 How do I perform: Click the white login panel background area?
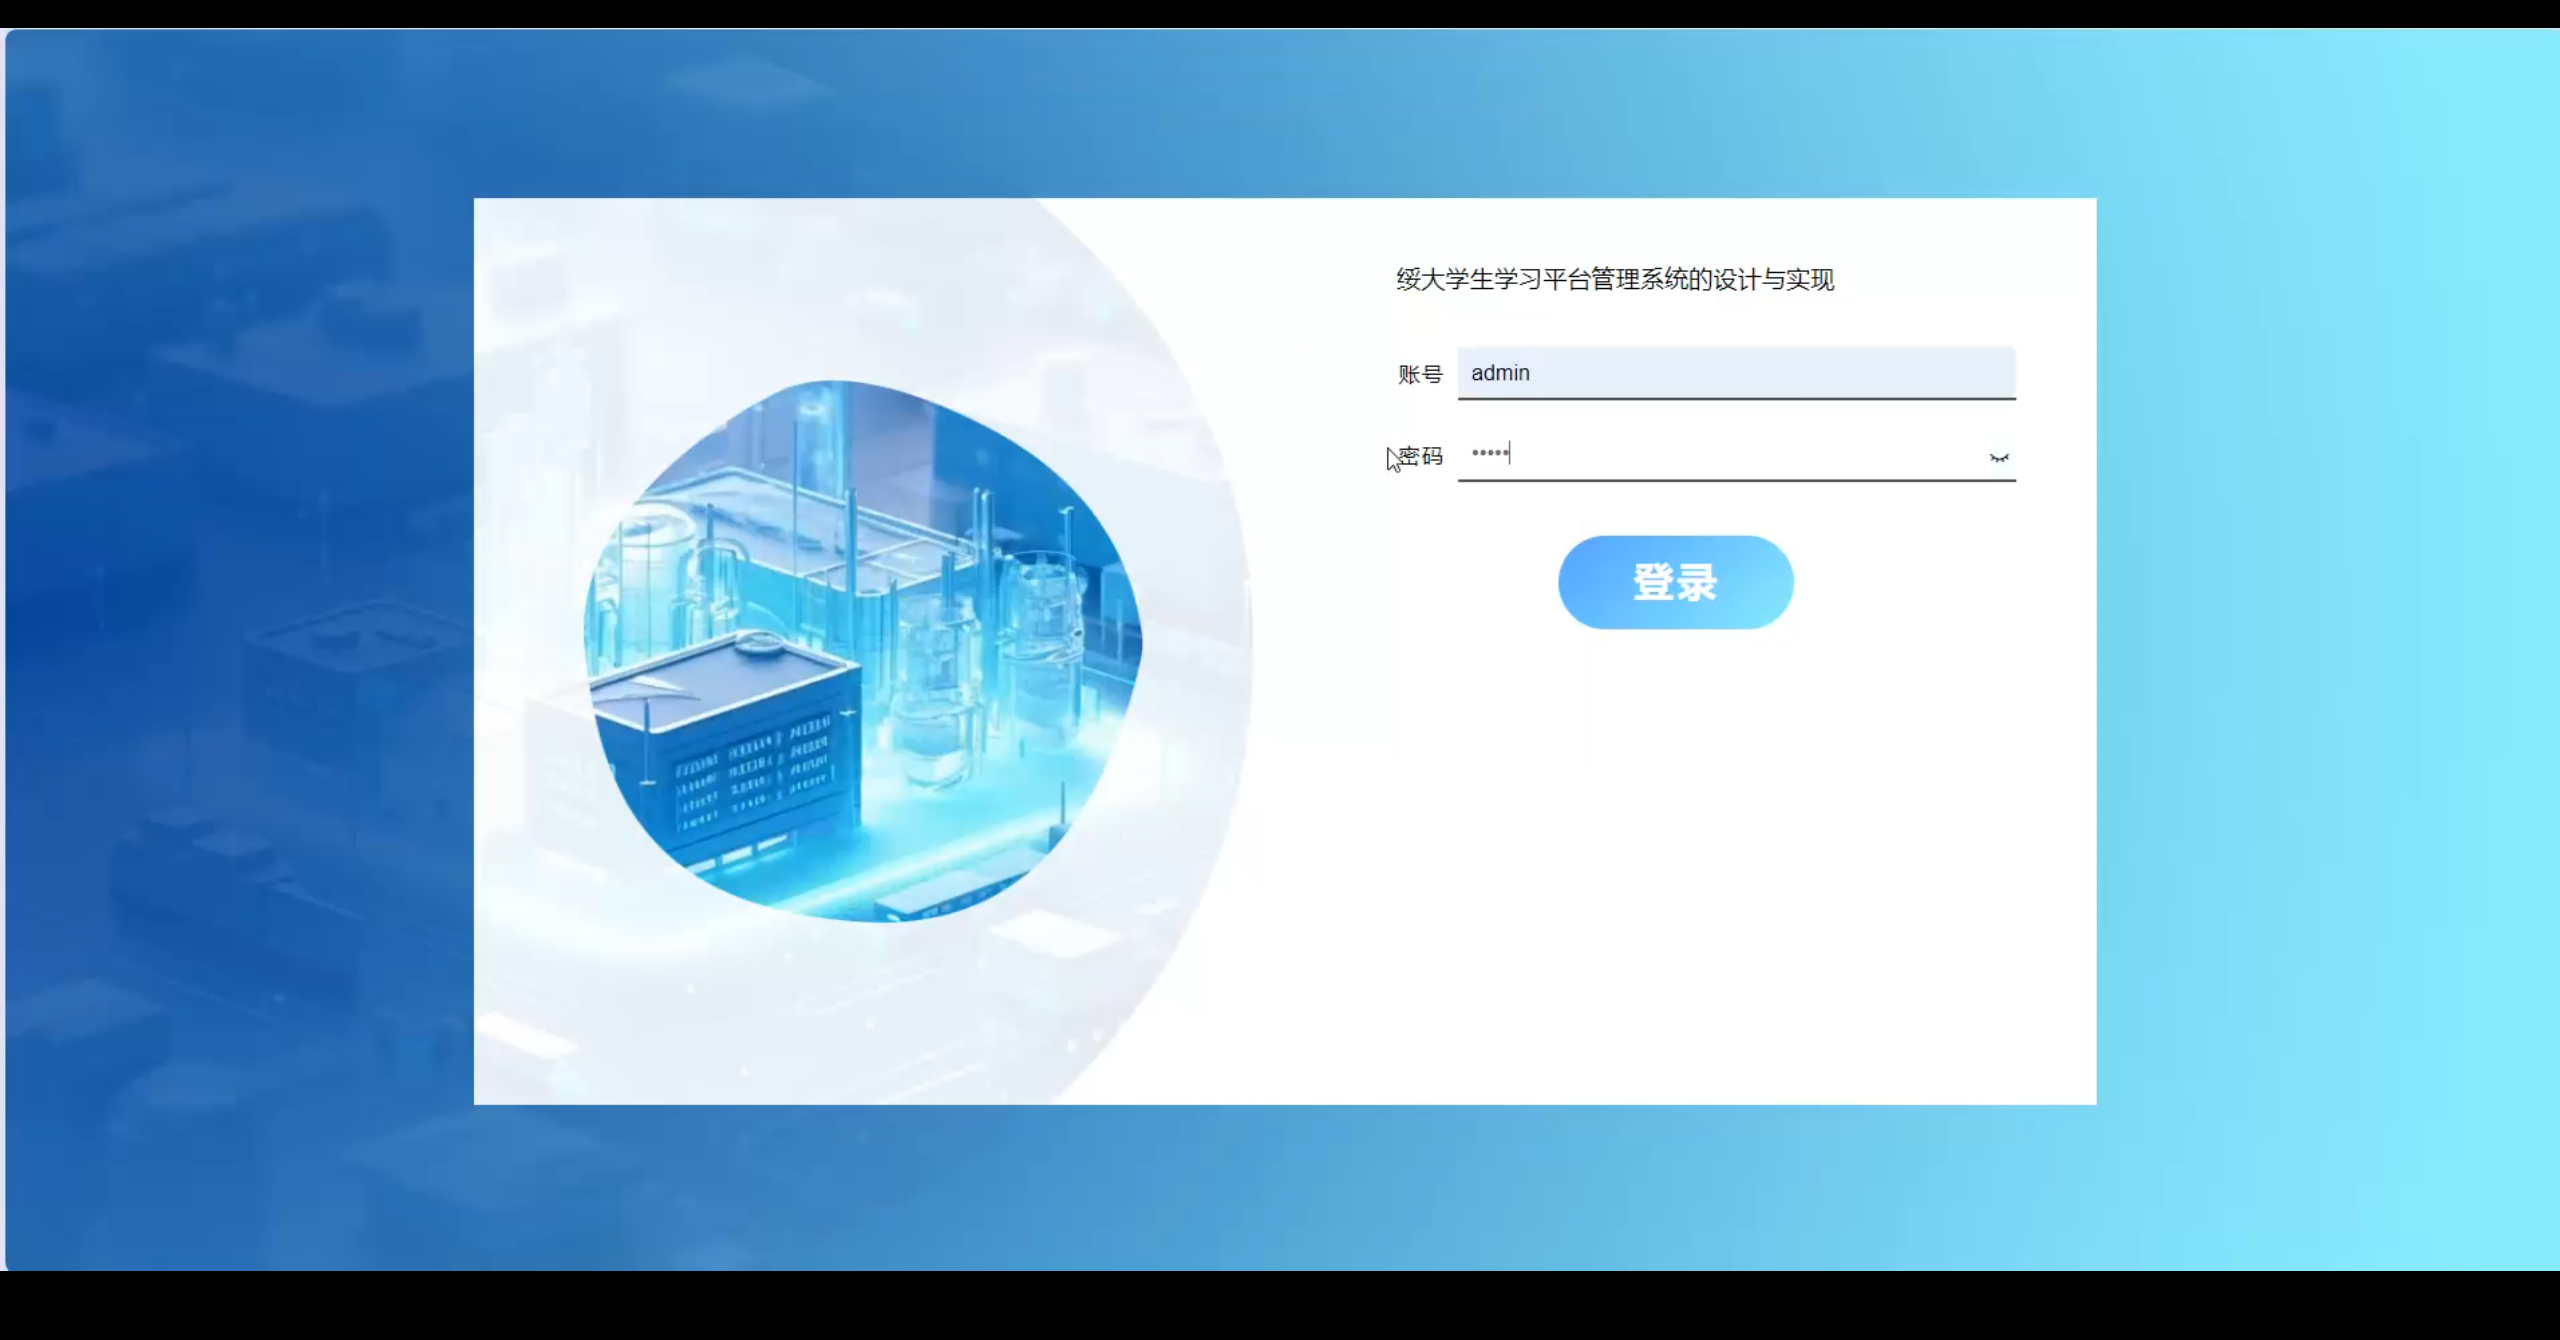point(1700,880)
